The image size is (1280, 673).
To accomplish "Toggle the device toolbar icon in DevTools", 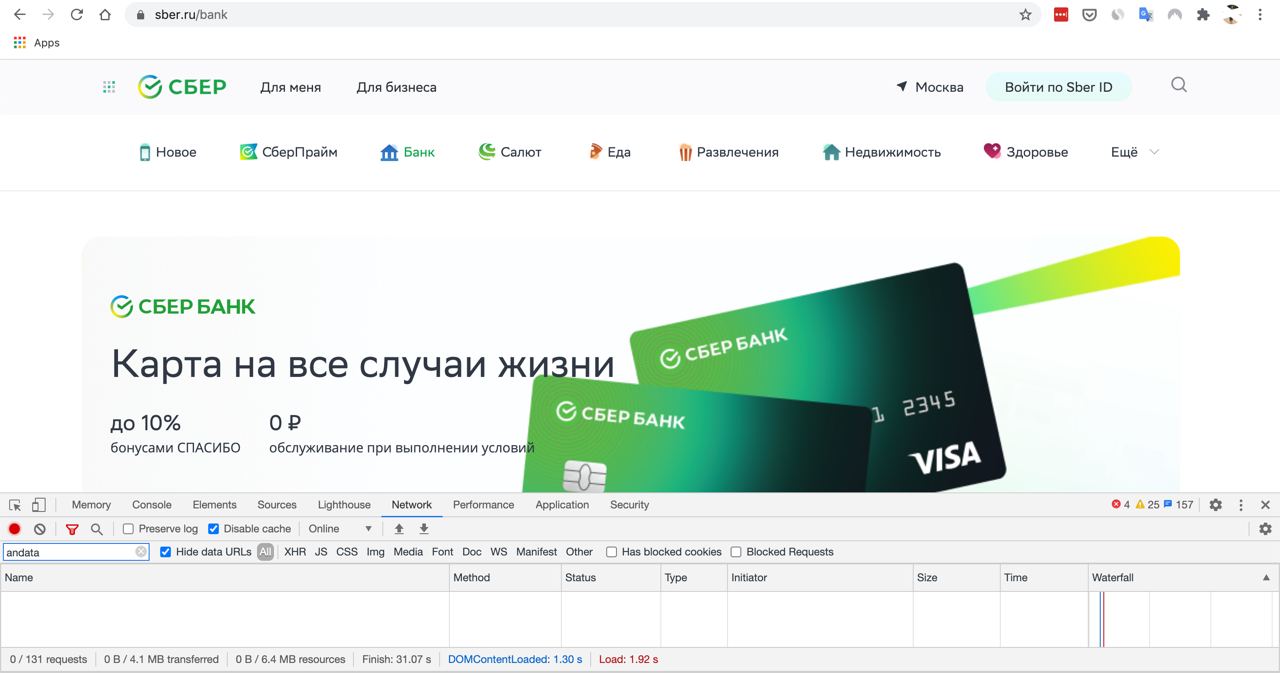I will point(38,505).
